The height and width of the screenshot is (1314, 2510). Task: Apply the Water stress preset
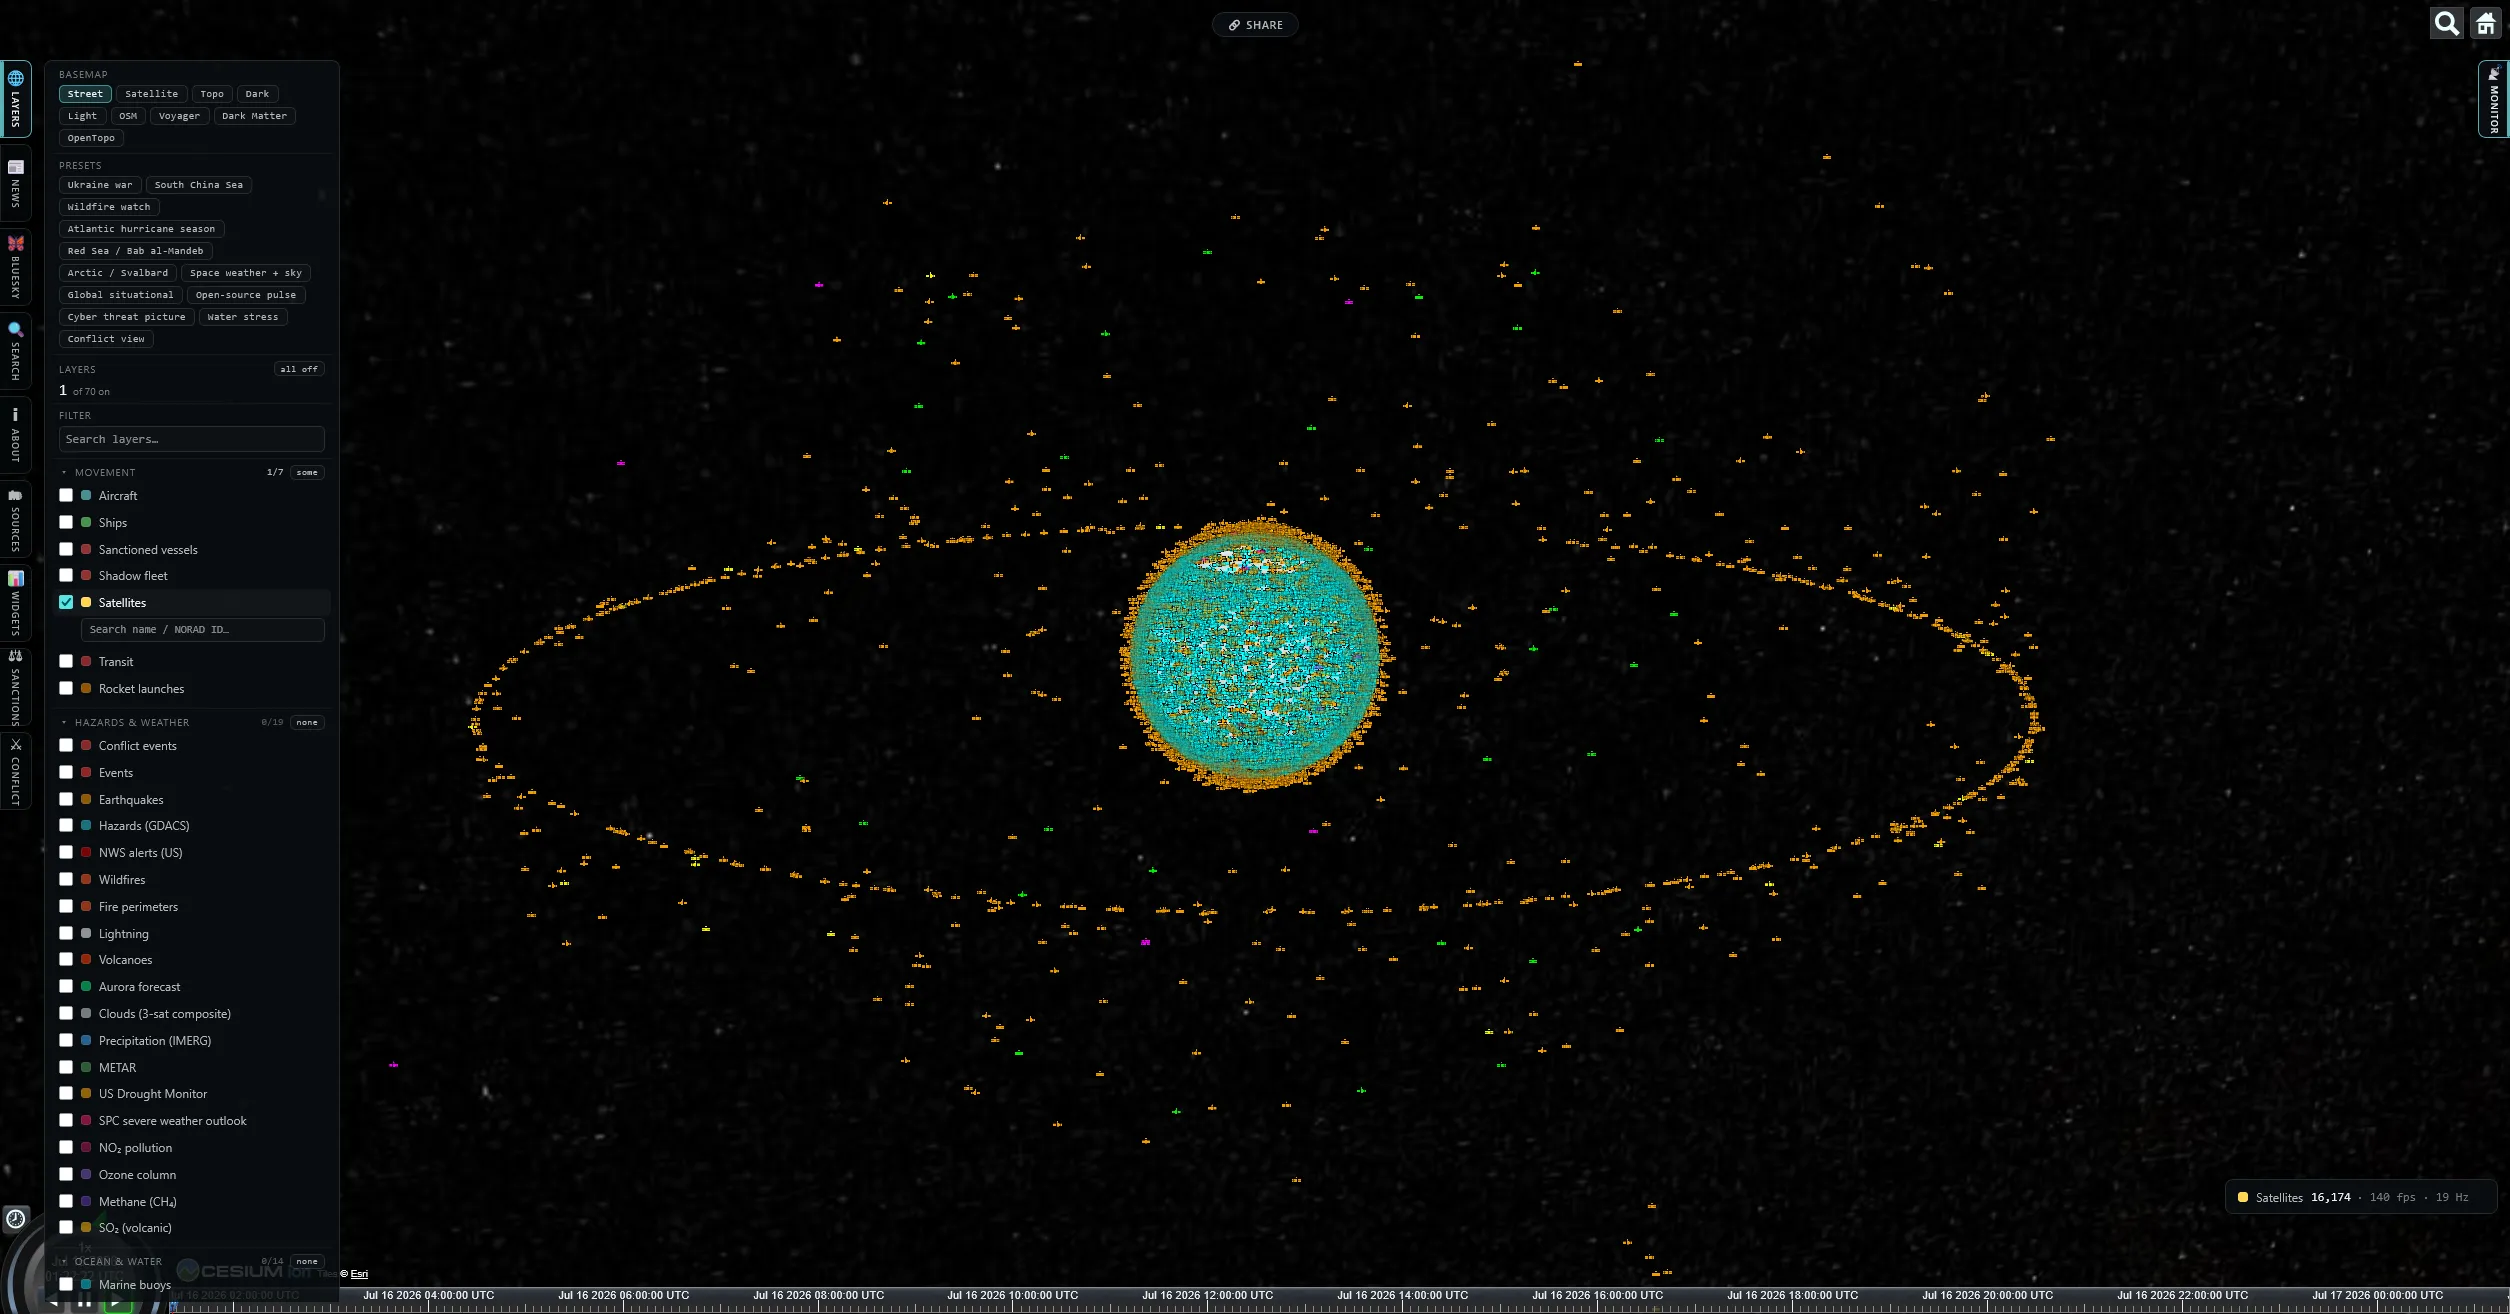(243, 317)
